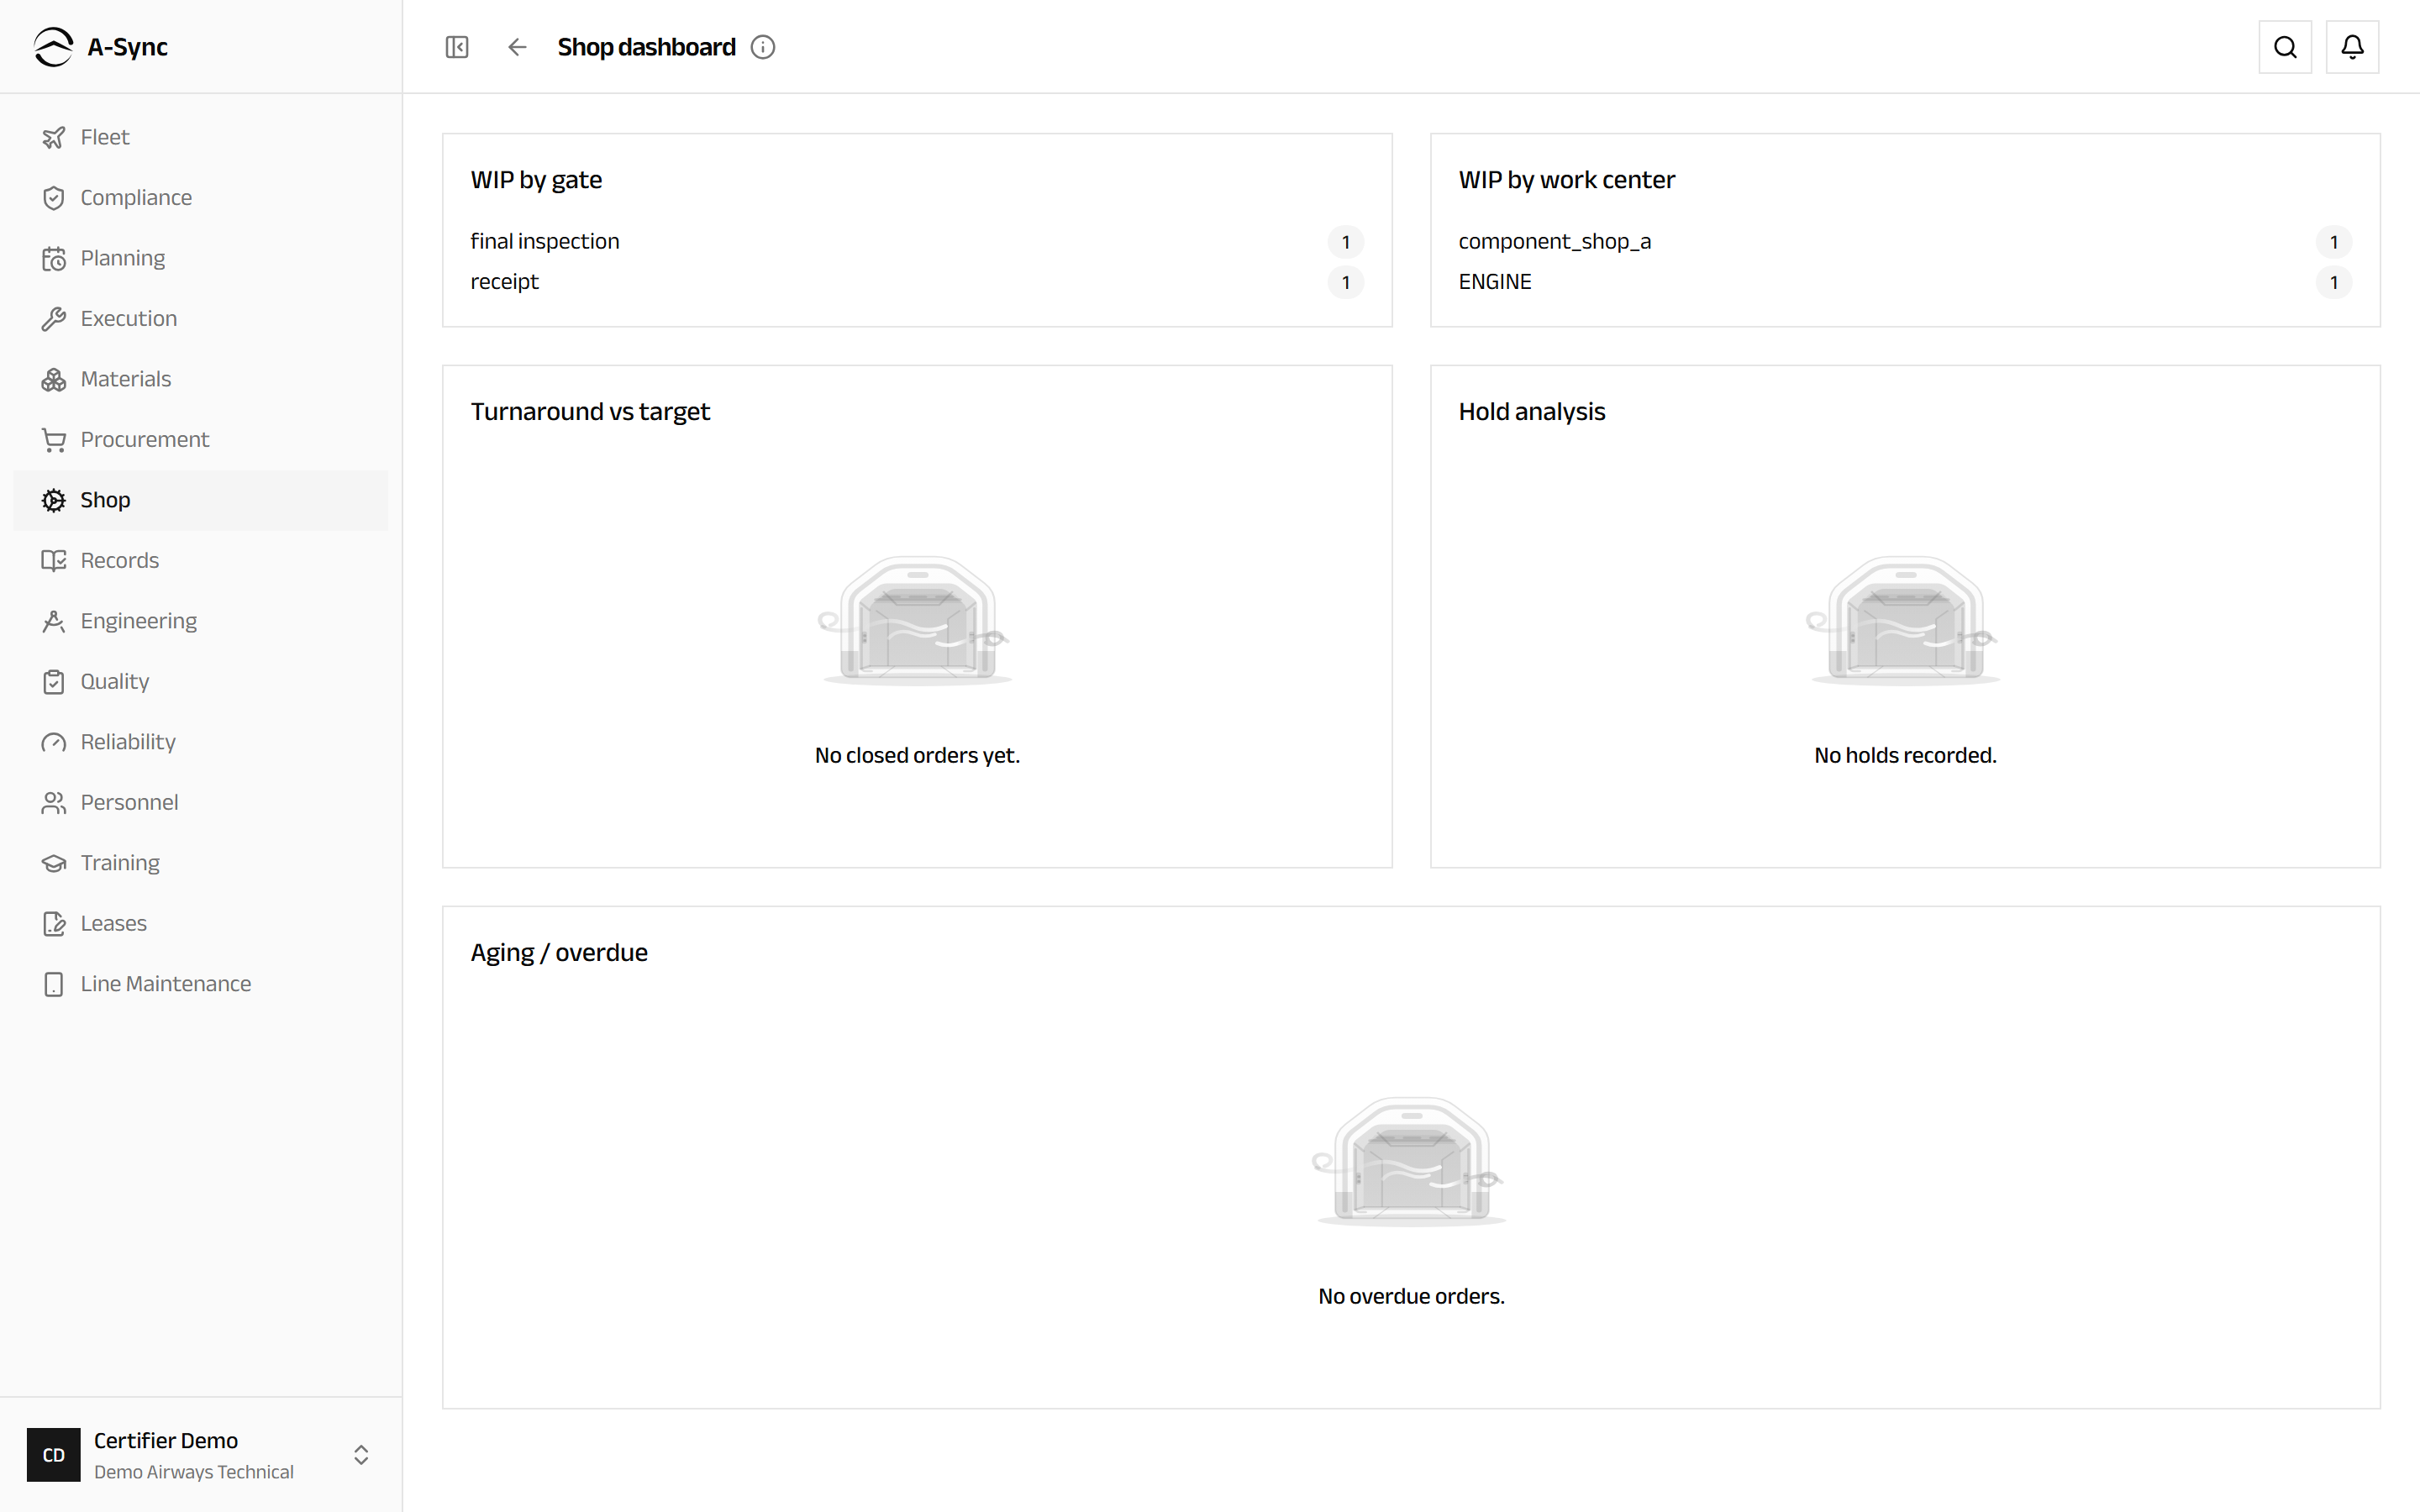
Task: Click the Reliability gauge icon
Action: click(x=54, y=742)
